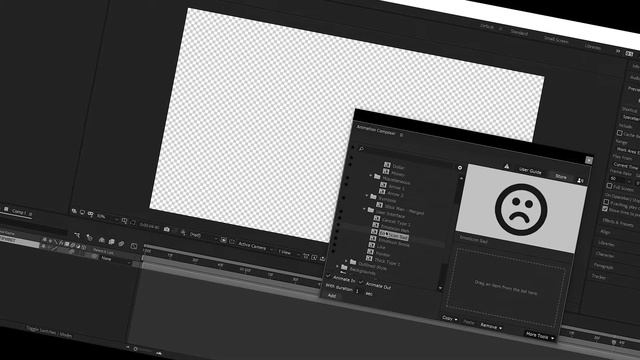Click the frame blending icon in timeline header
640x360 pixels.
tap(111, 241)
